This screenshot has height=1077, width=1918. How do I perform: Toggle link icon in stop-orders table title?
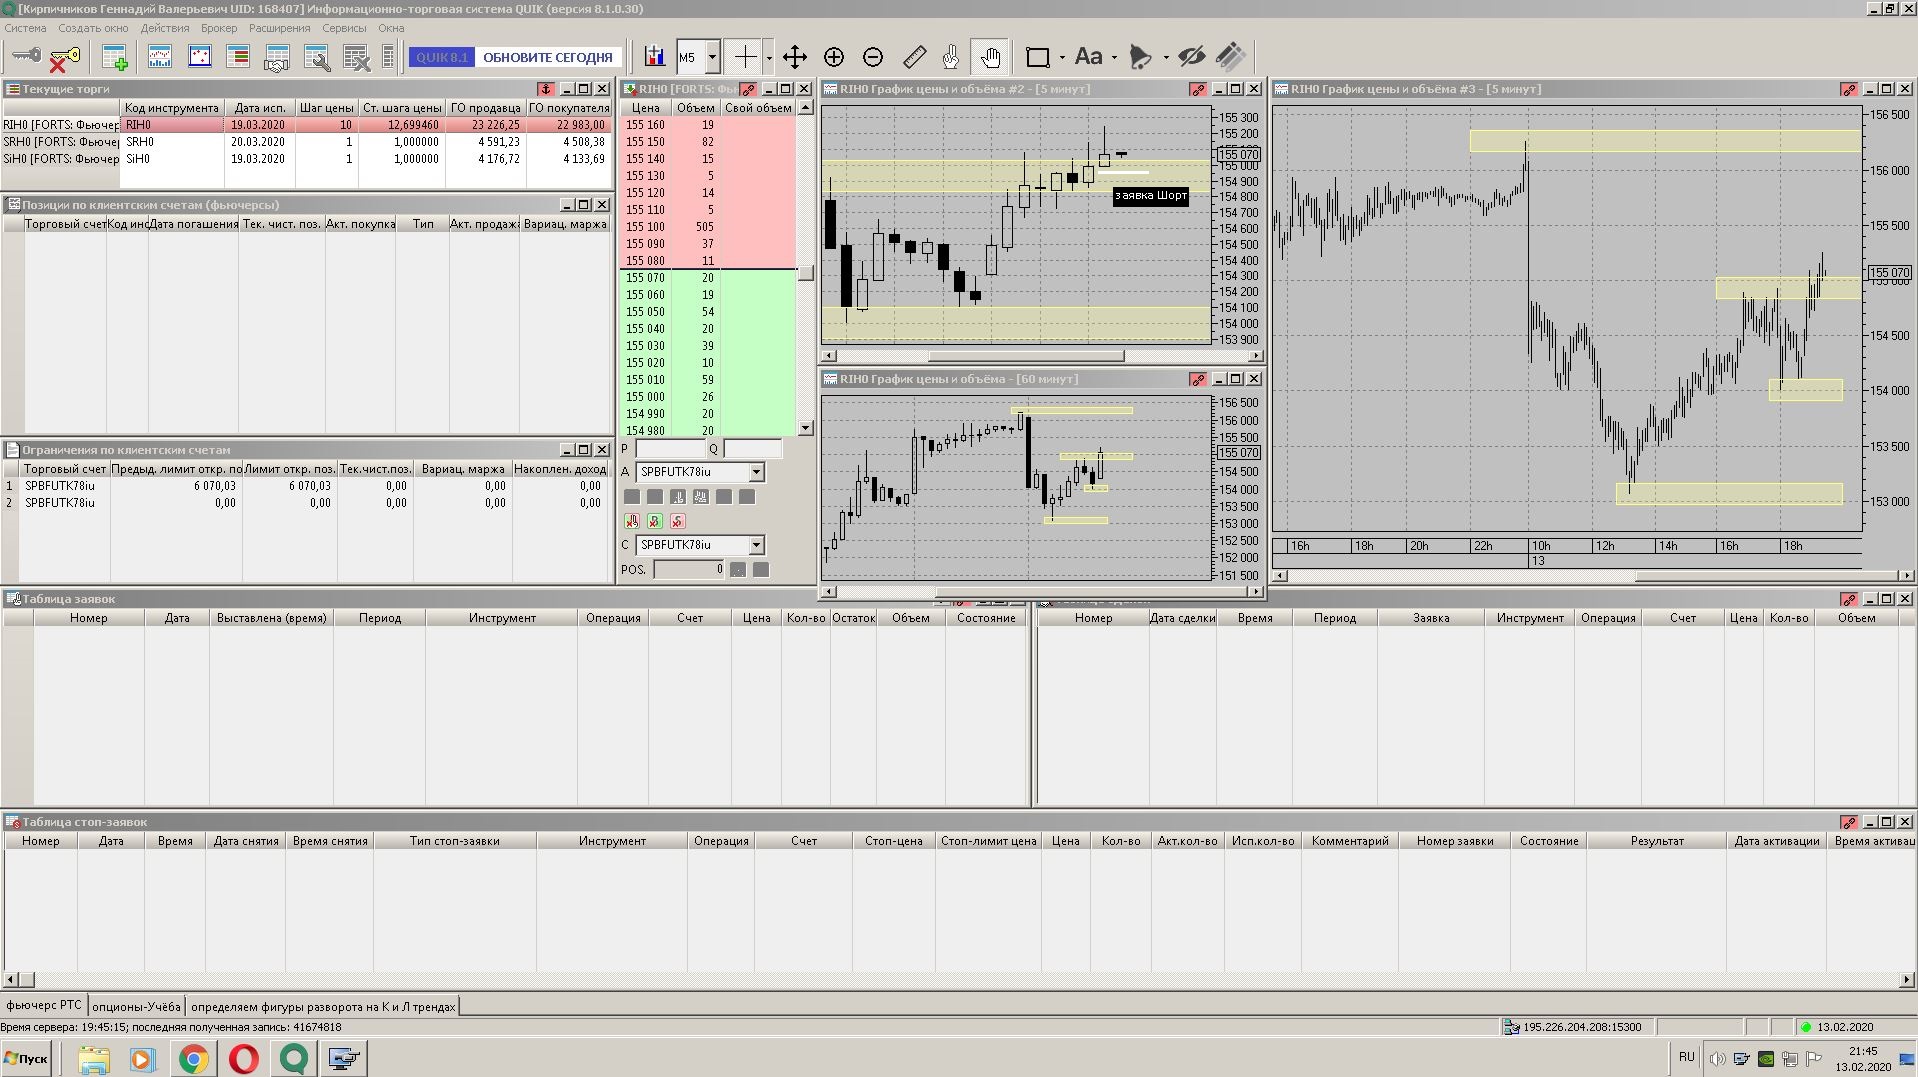click(x=1849, y=822)
